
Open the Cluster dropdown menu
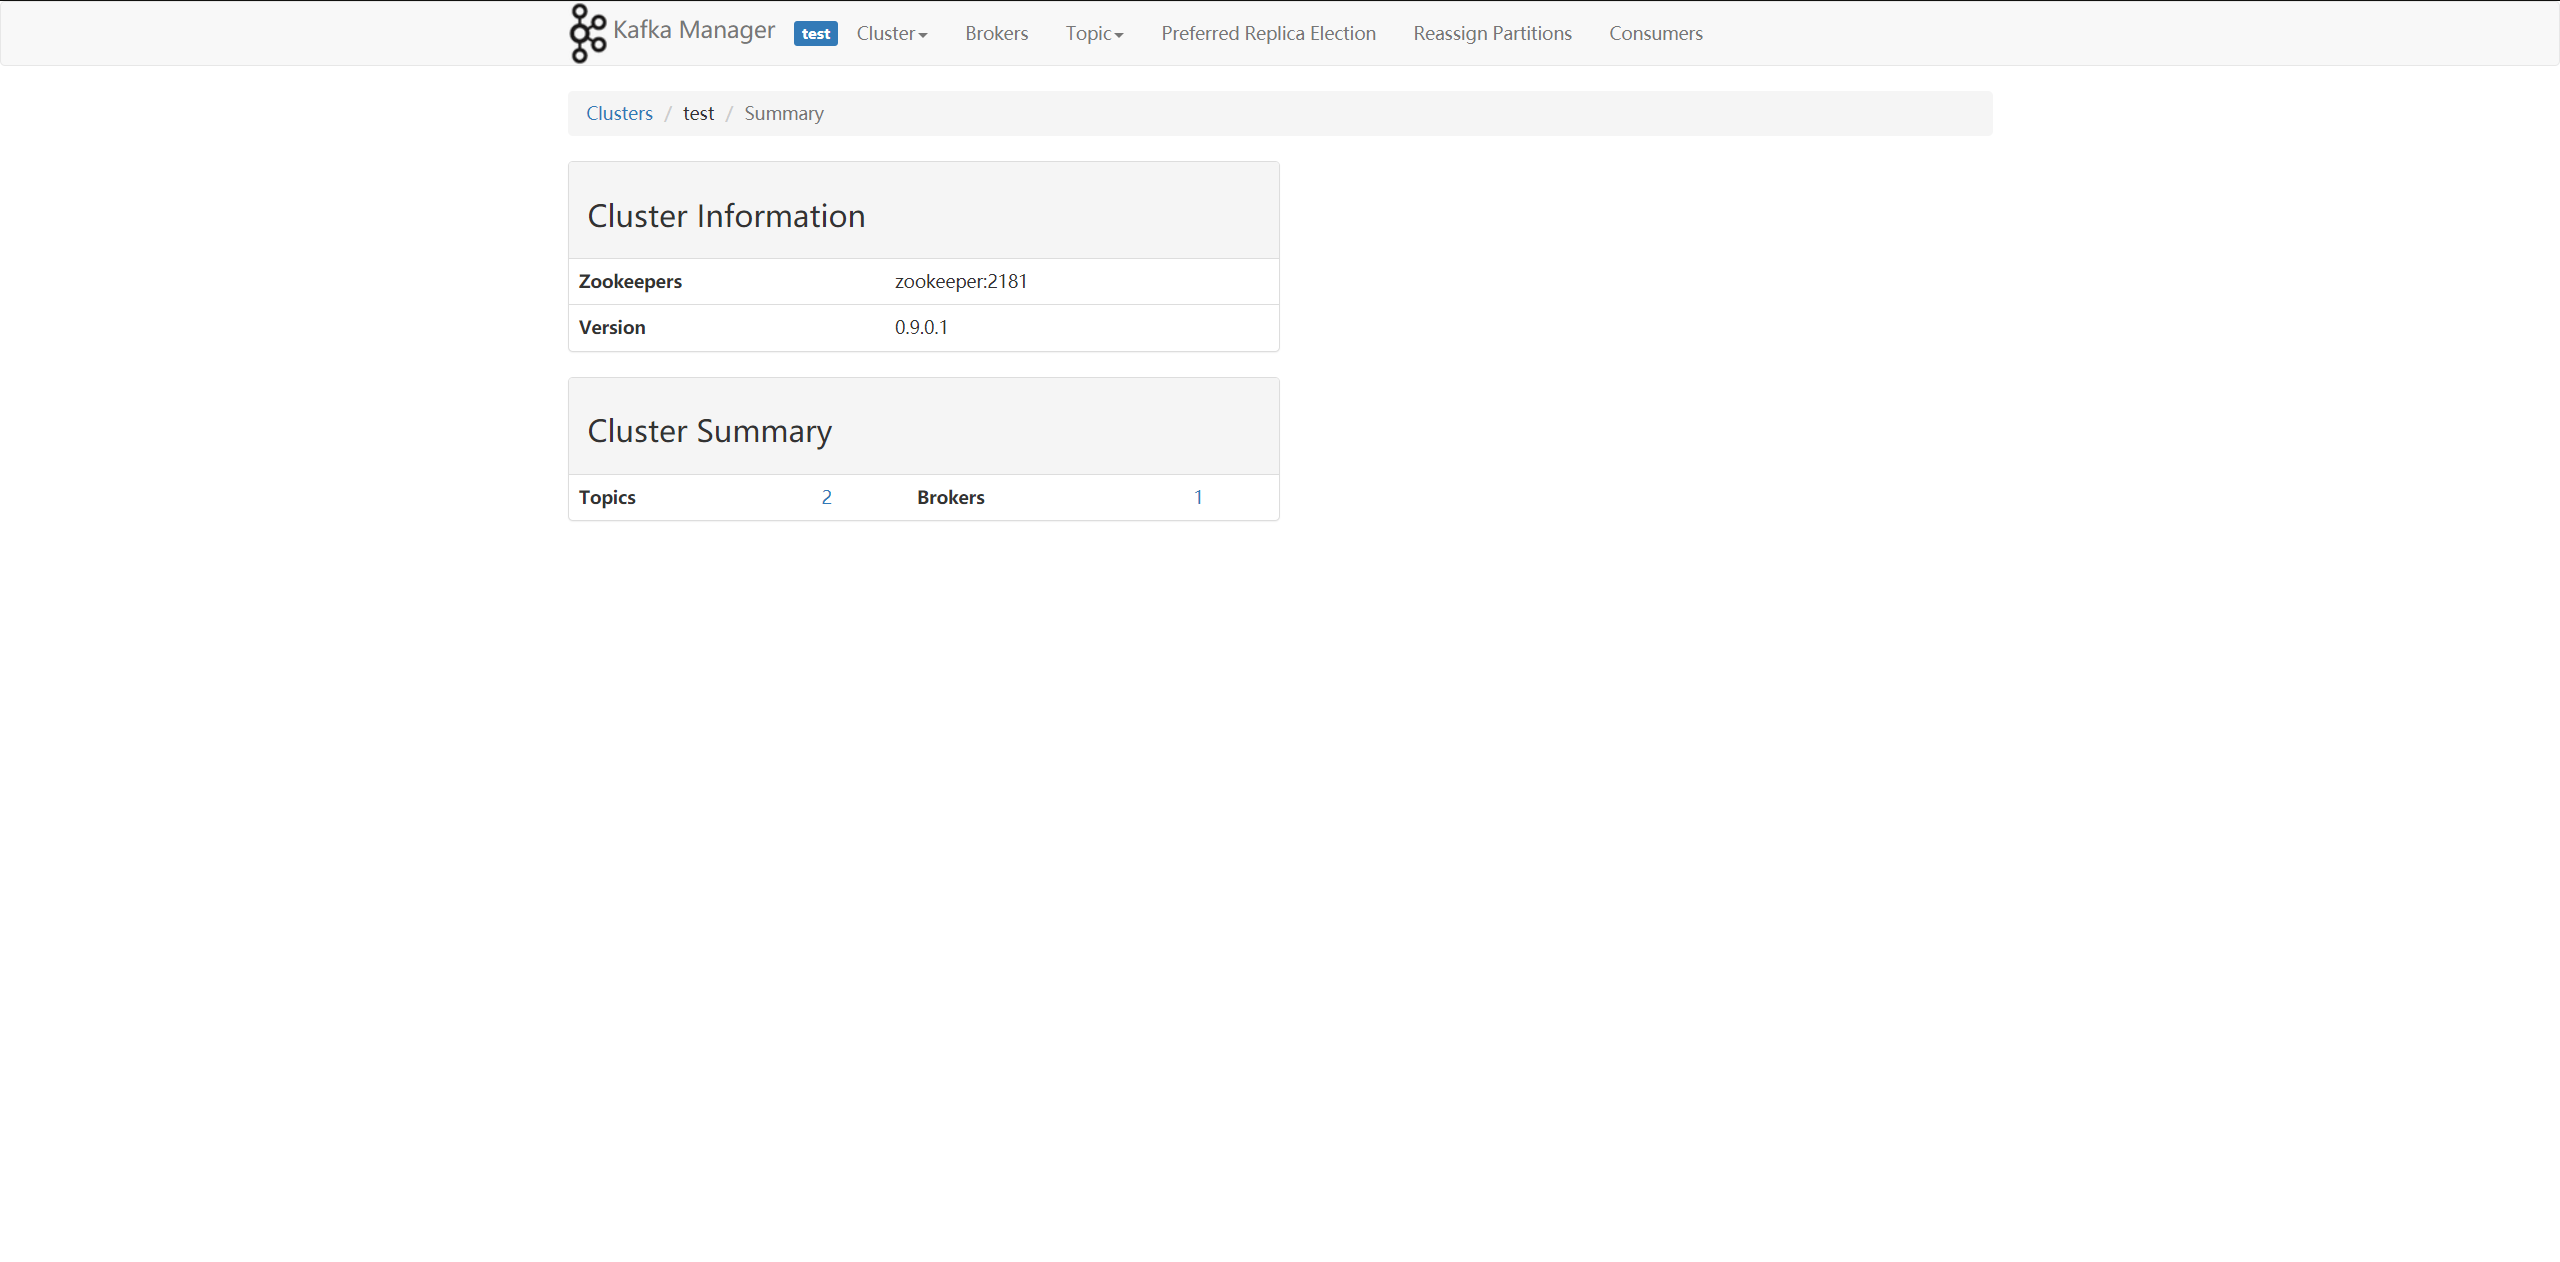click(890, 33)
